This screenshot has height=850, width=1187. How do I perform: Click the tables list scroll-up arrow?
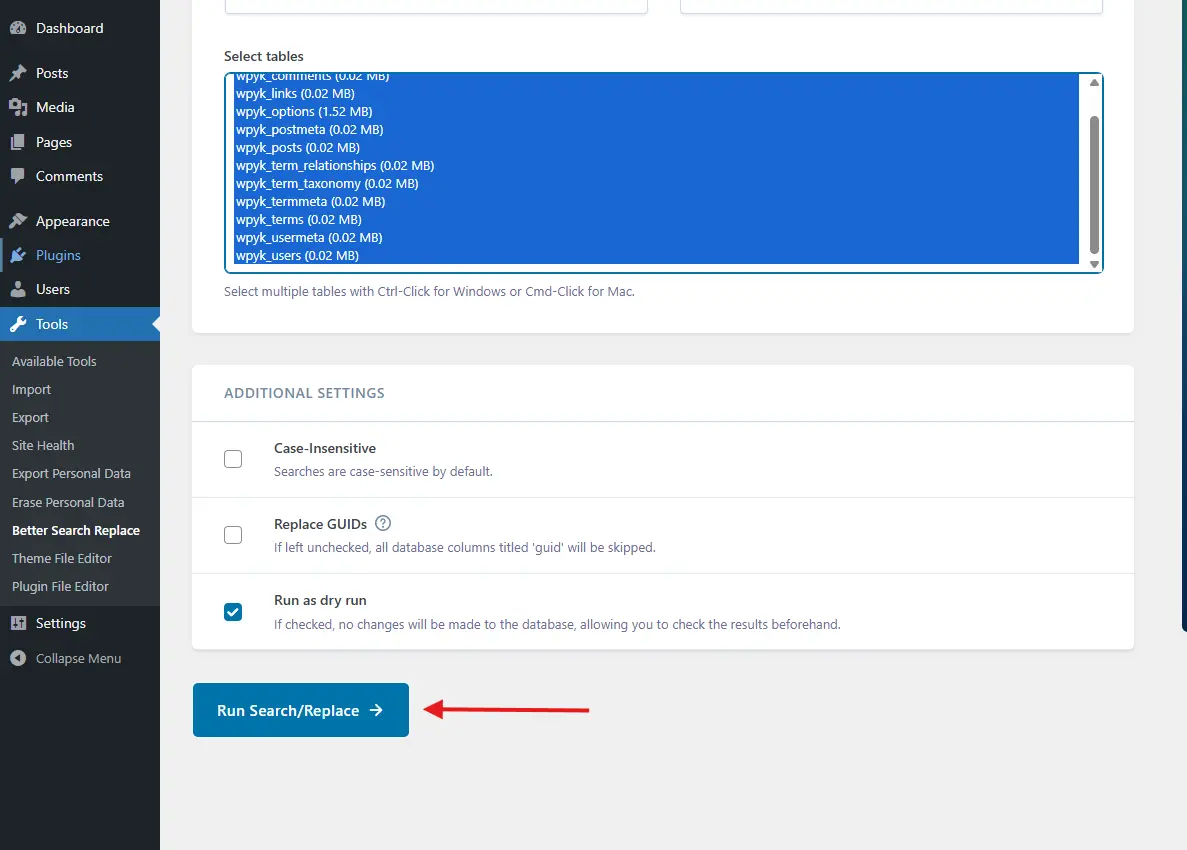(x=1094, y=83)
